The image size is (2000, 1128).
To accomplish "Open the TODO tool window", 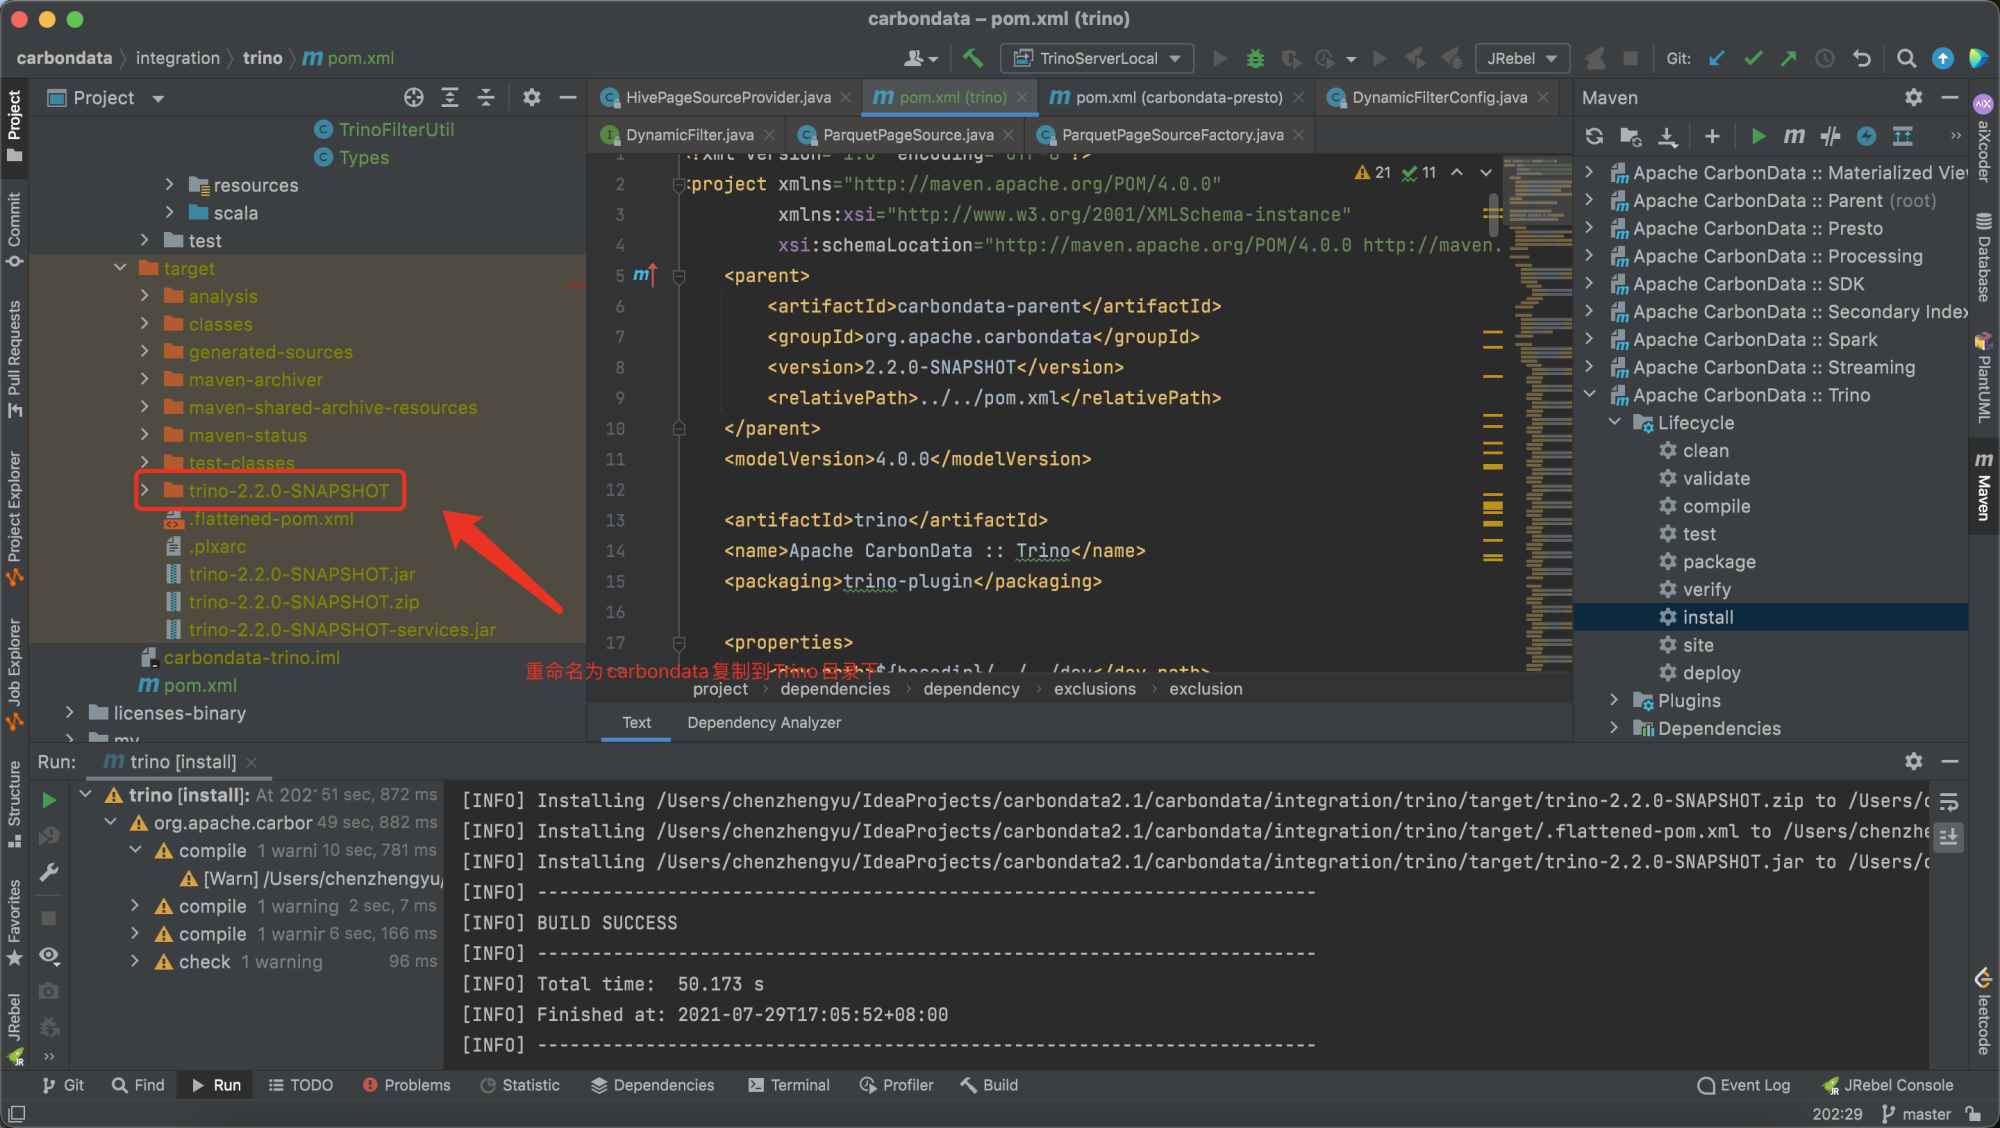I will [300, 1085].
